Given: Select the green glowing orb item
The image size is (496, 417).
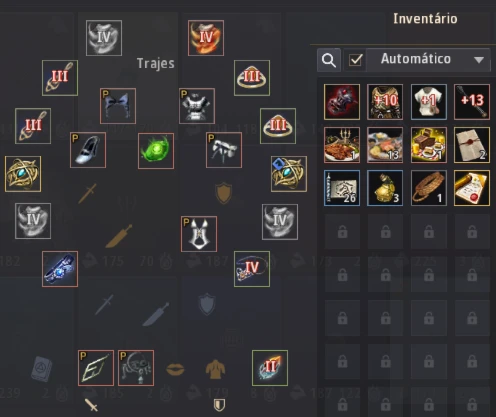Looking at the screenshot, I should pos(156,151).
